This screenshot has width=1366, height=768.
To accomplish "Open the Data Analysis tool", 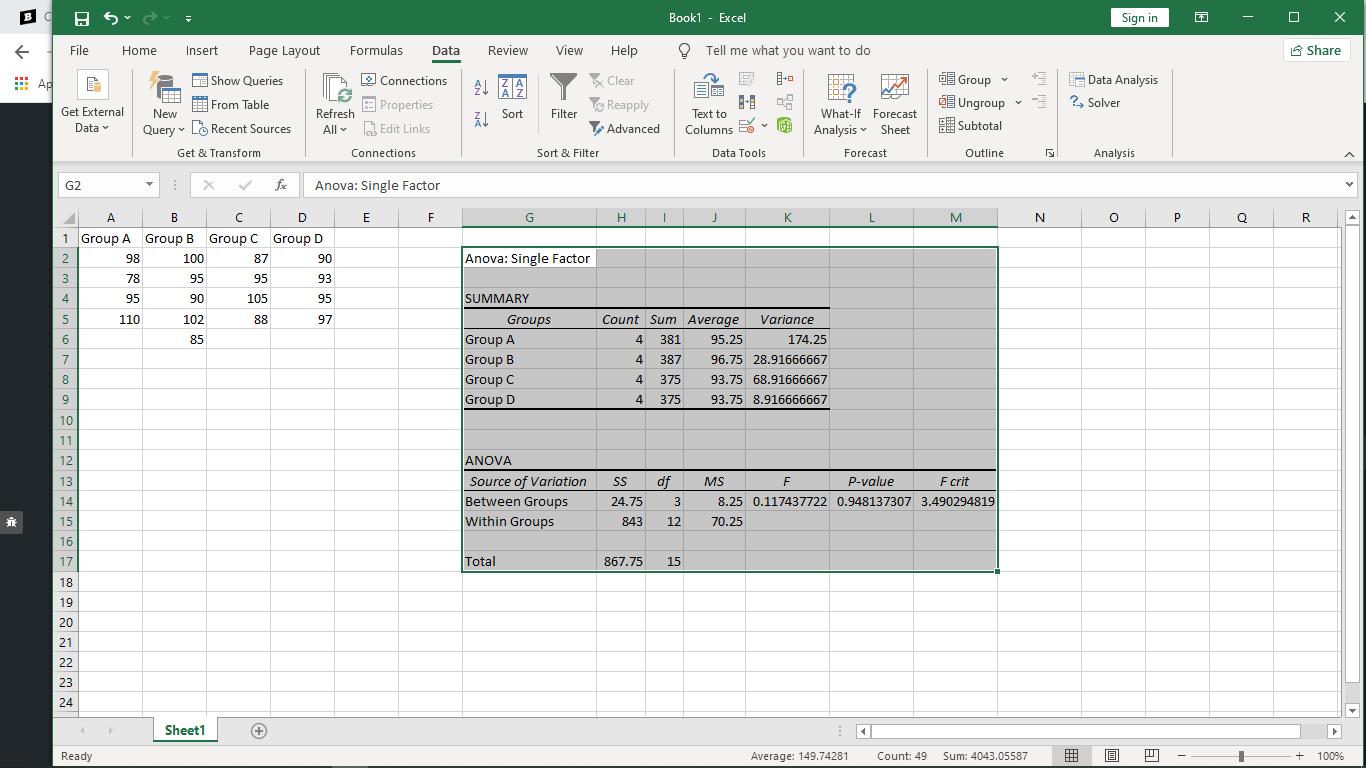I will point(1113,80).
